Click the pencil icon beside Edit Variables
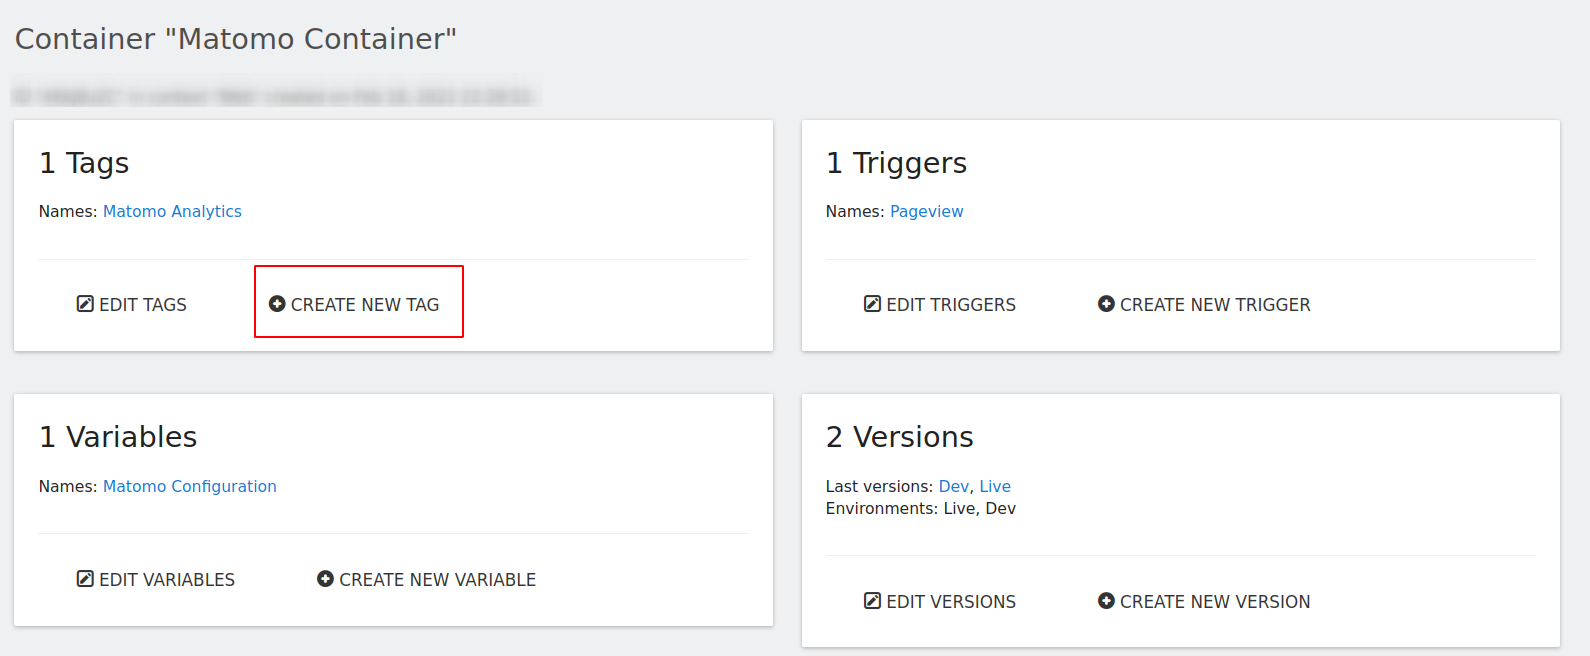1590x656 pixels. 85,579
